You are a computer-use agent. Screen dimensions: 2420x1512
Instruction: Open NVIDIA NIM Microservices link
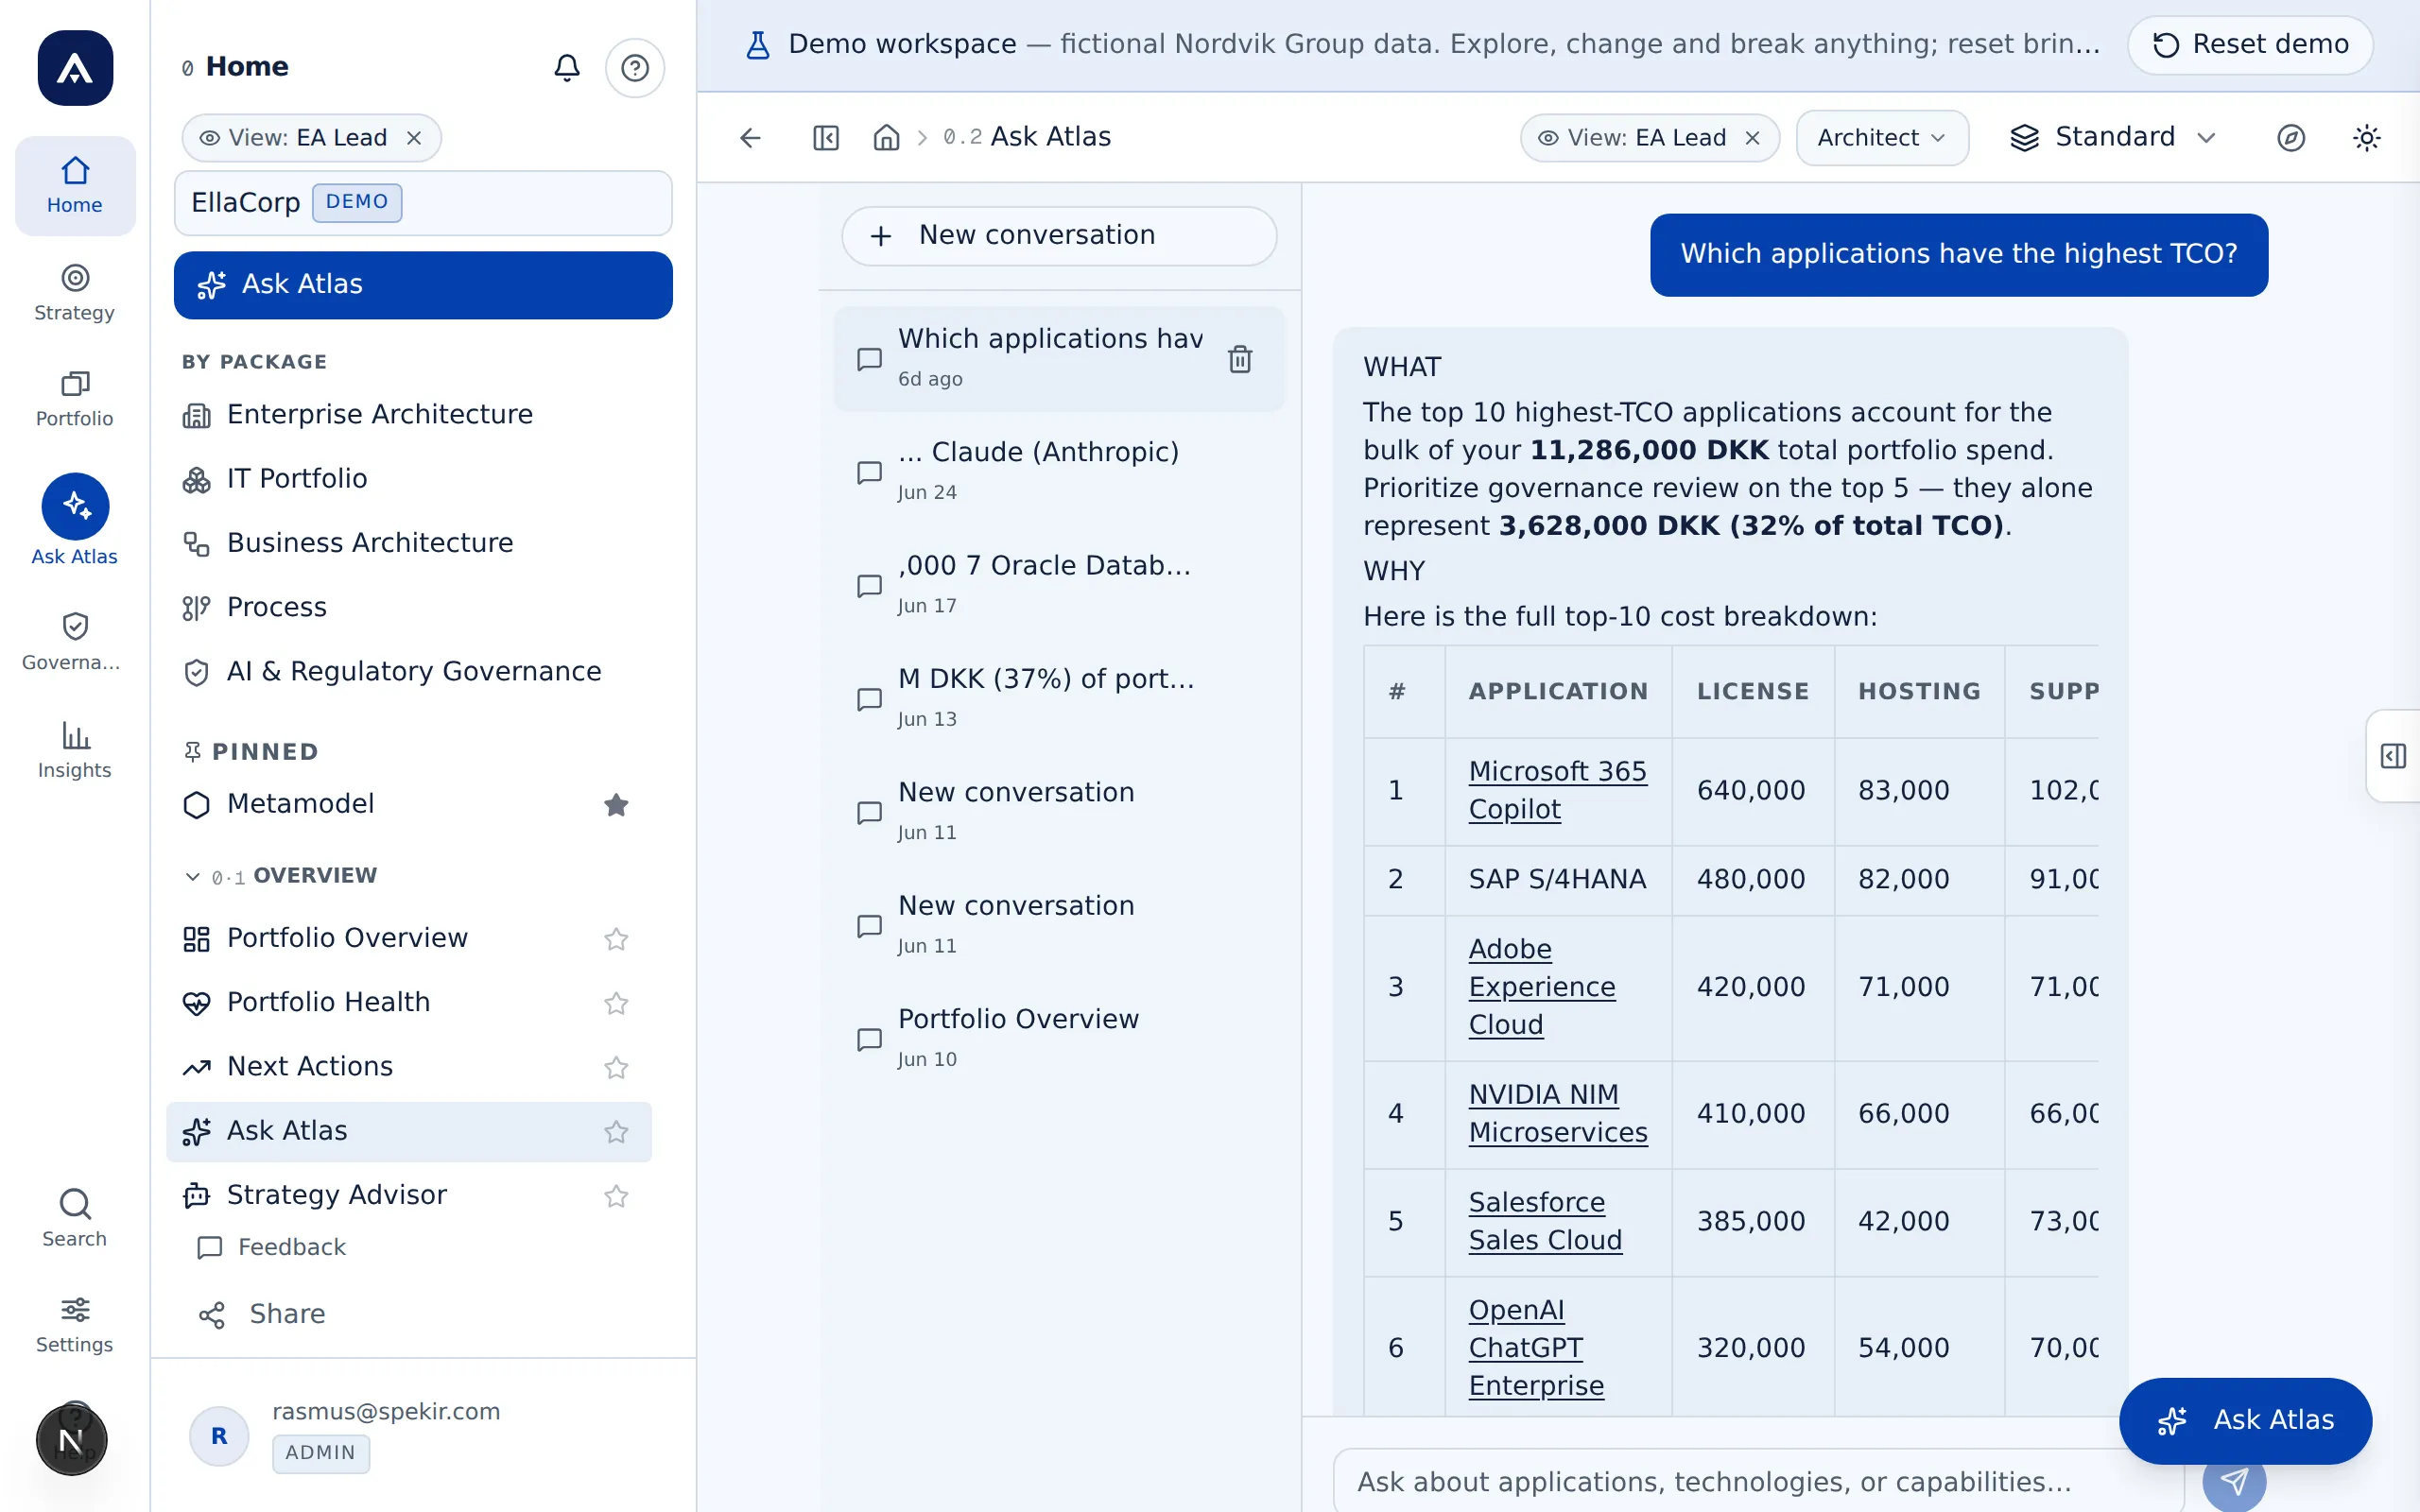click(1557, 1113)
